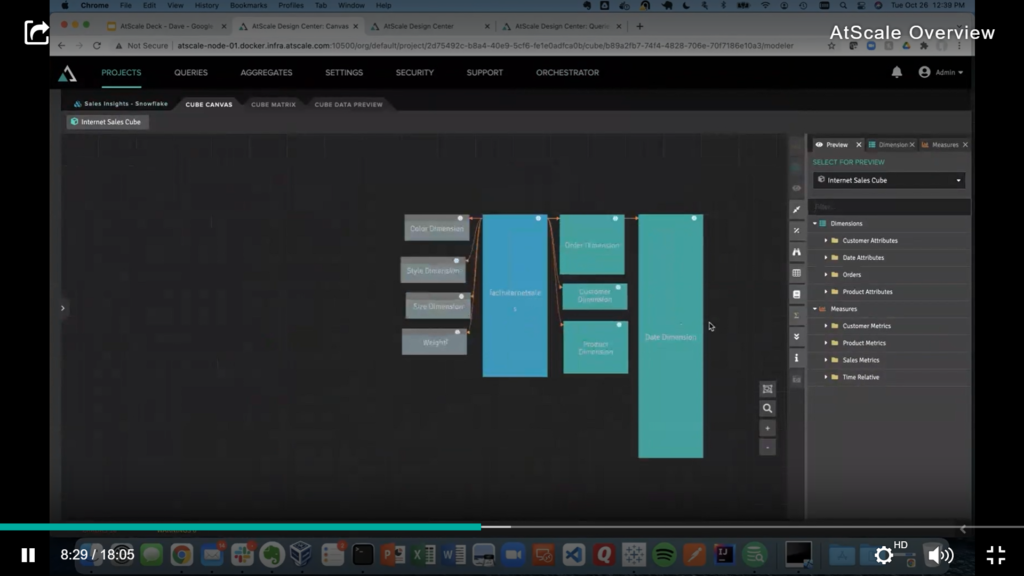This screenshot has width=1024, height=576.
Task: Seek on the video progress bar
Action: (x=512, y=526)
